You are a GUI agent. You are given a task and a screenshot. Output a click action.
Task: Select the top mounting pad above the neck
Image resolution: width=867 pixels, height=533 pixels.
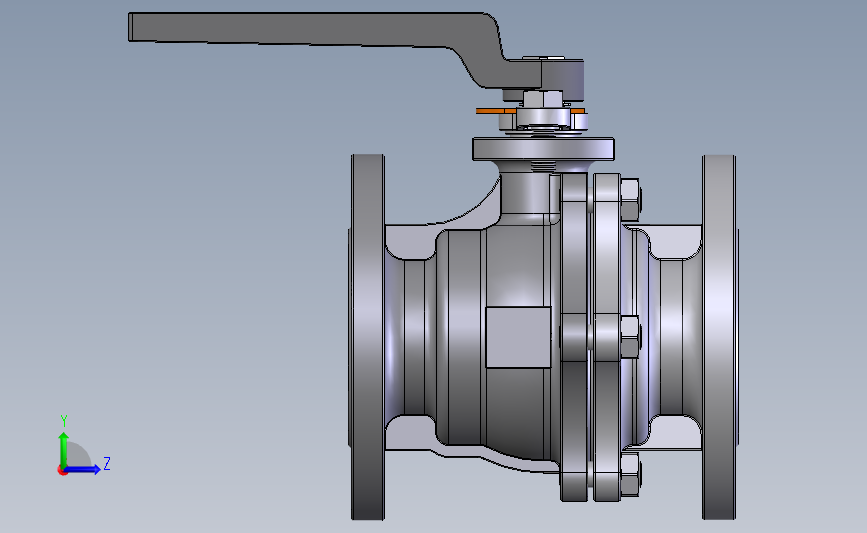544,149
